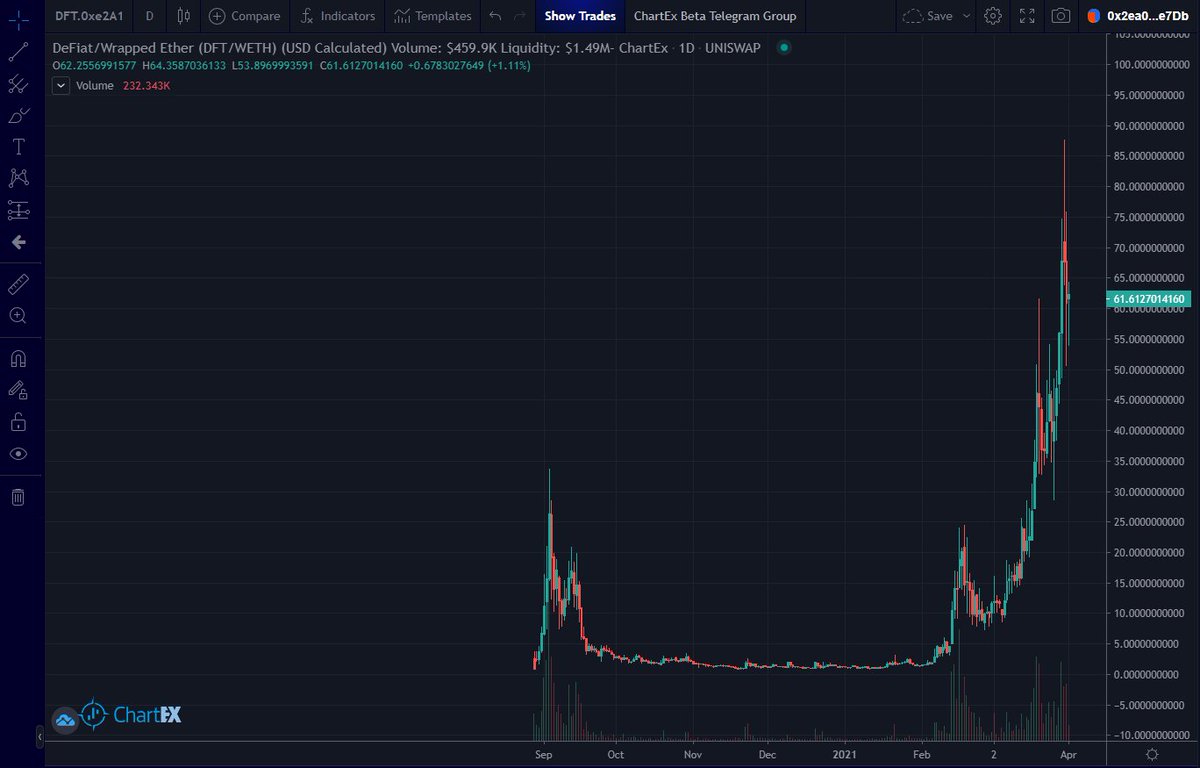Click the back arrow in left toolbar
1200x768 pixels.
[18, 242]
